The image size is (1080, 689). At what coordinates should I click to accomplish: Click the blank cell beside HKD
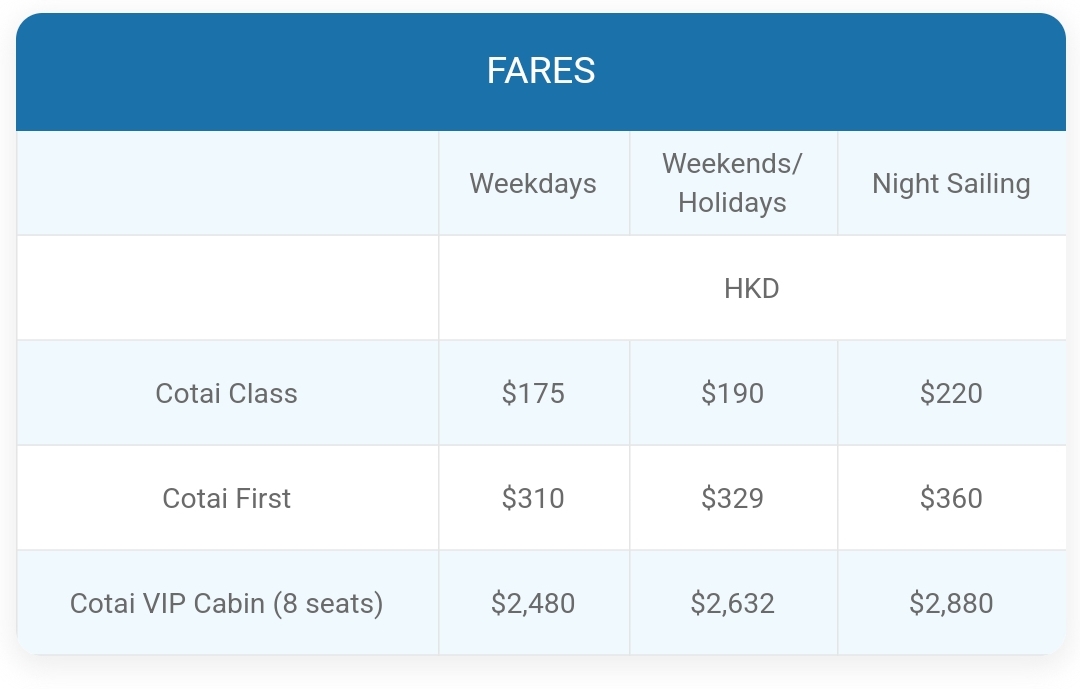(x=227, y=288)
